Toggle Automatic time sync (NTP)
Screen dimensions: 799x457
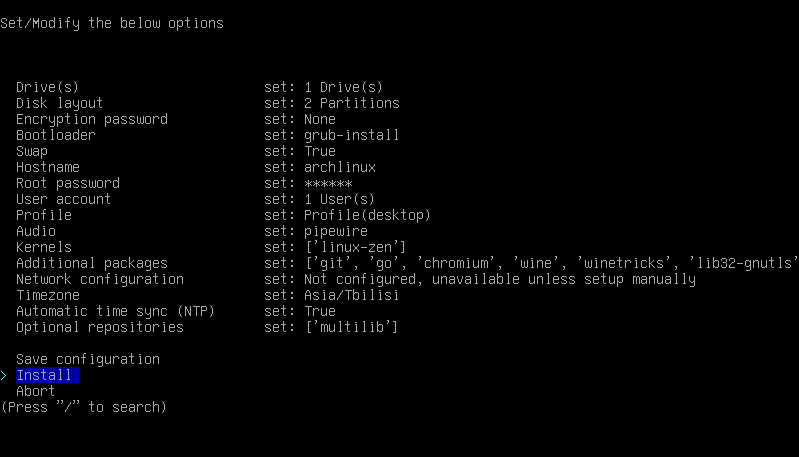[115, 311]
